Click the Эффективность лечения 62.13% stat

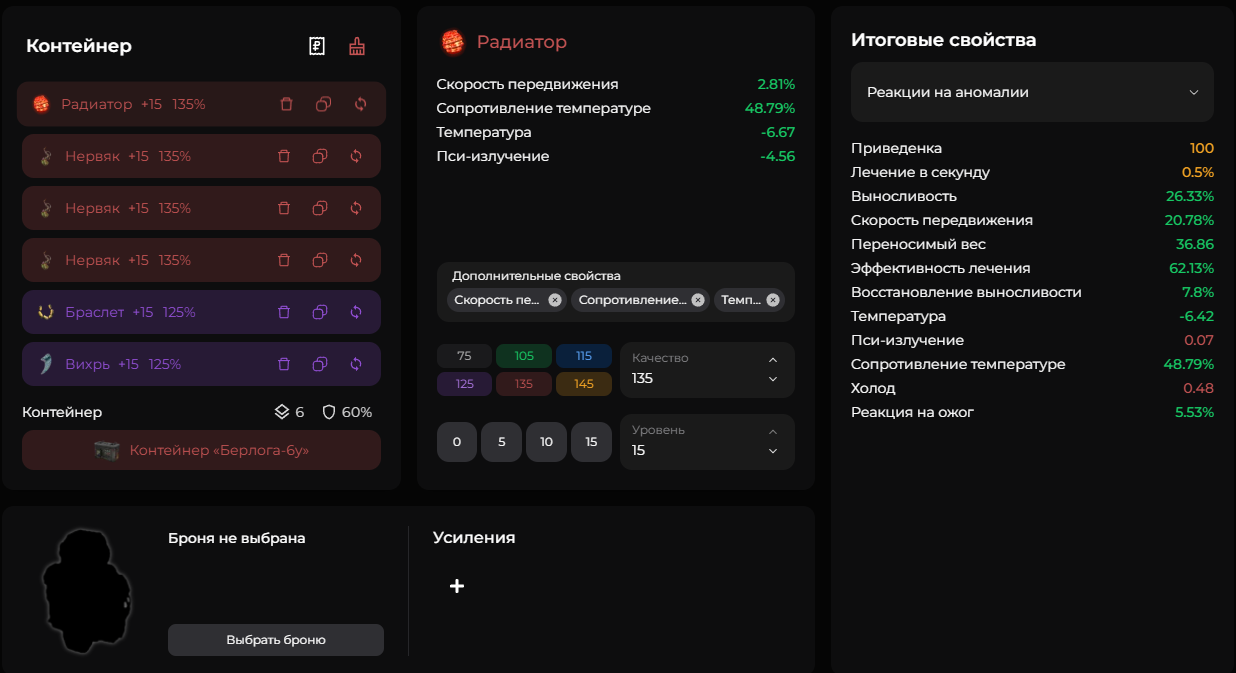click(1032, 268)
